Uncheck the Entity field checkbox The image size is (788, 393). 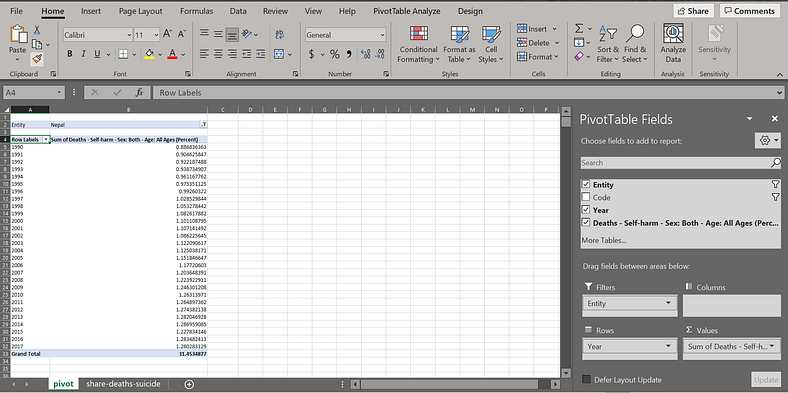coord(585,184)
